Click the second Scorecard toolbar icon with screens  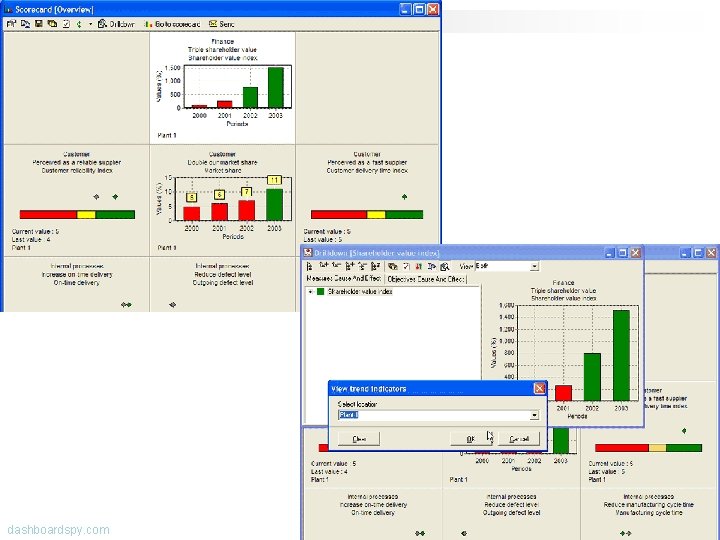coord(25,24)
